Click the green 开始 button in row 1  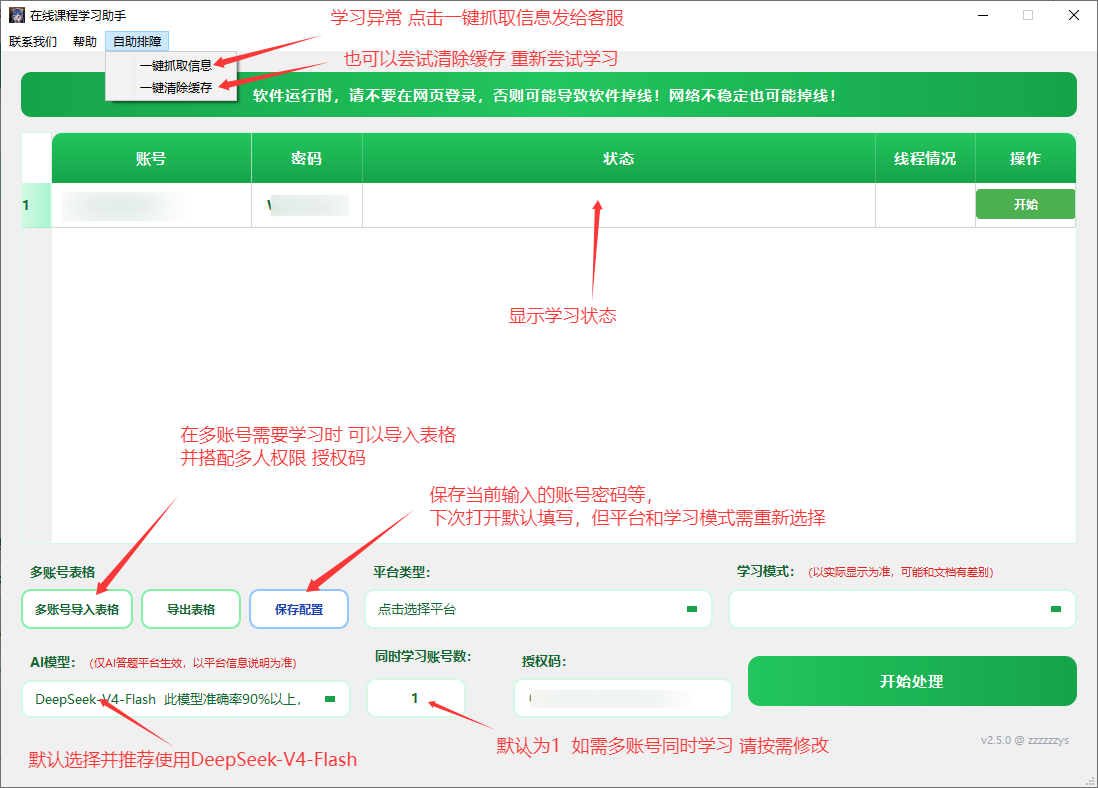(1025, 205)
